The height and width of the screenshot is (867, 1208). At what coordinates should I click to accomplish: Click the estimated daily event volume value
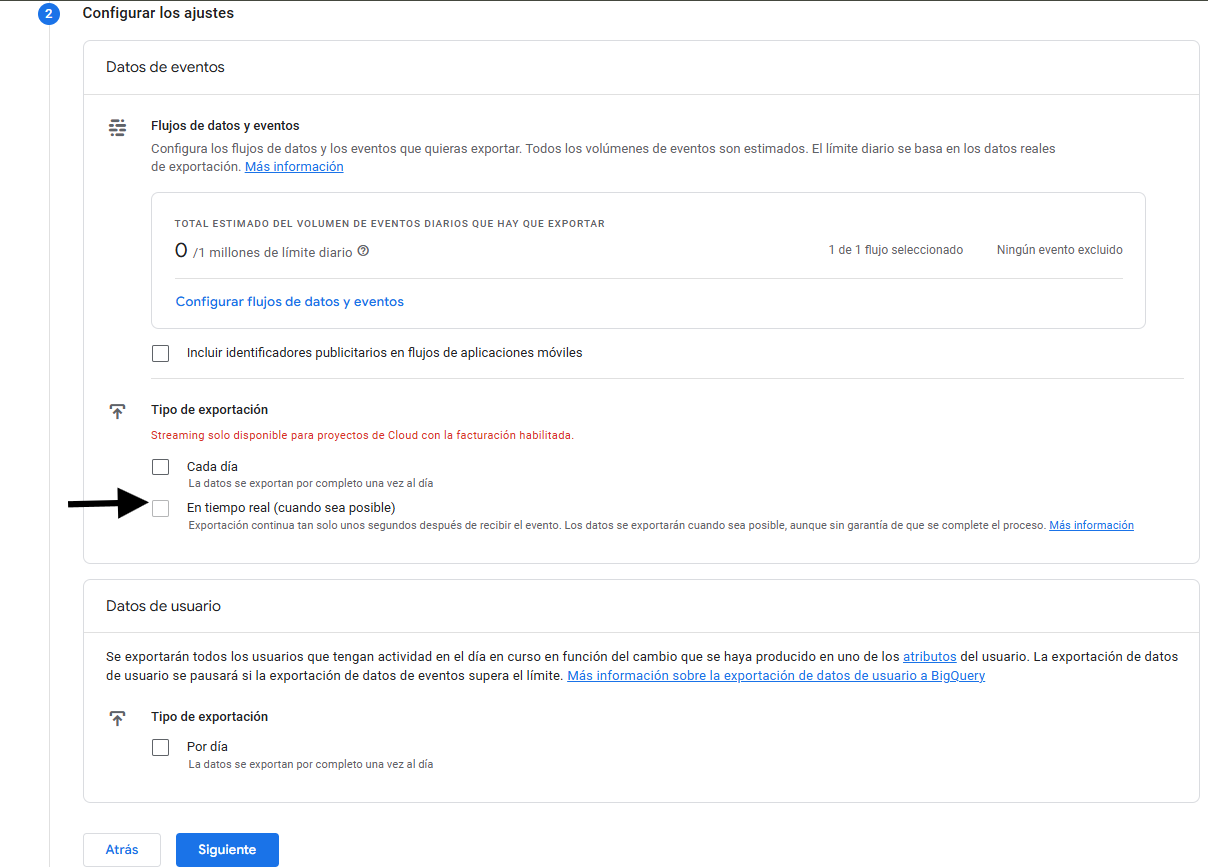179,250
